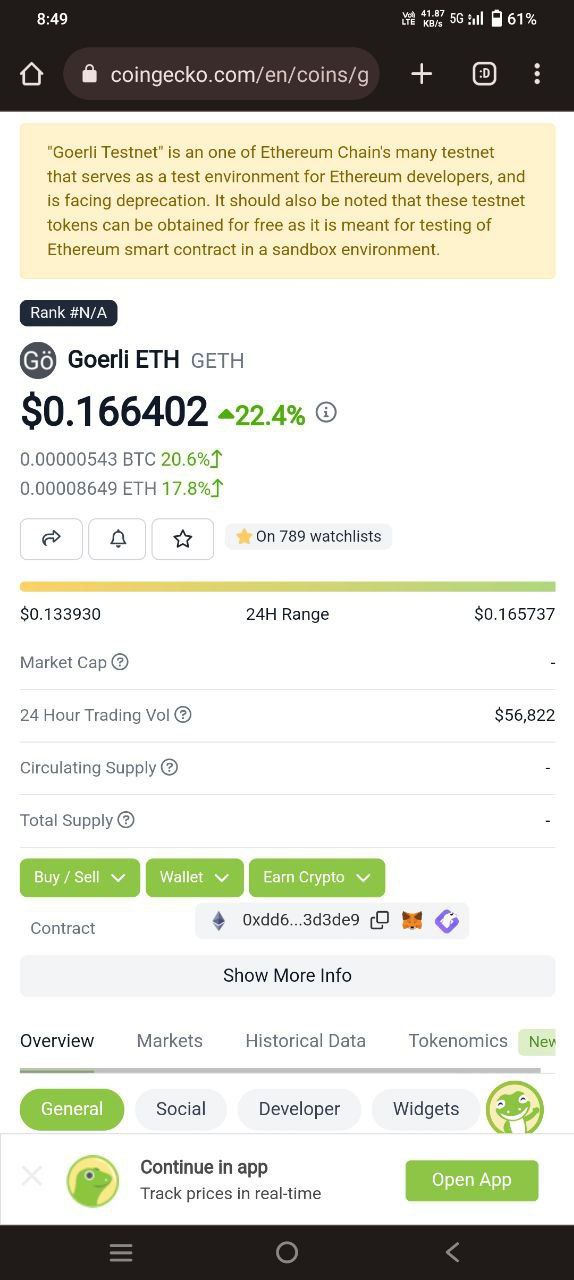Switch to the Markets tab

pyautogui.click(x=170, y=1041)
